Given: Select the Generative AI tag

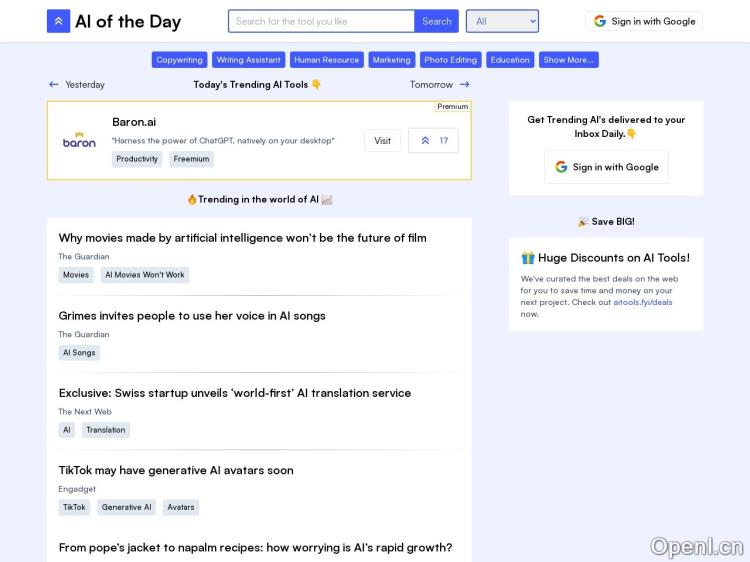Looking at the screenshot, I should pyautogui.click(x=126, y=507).
